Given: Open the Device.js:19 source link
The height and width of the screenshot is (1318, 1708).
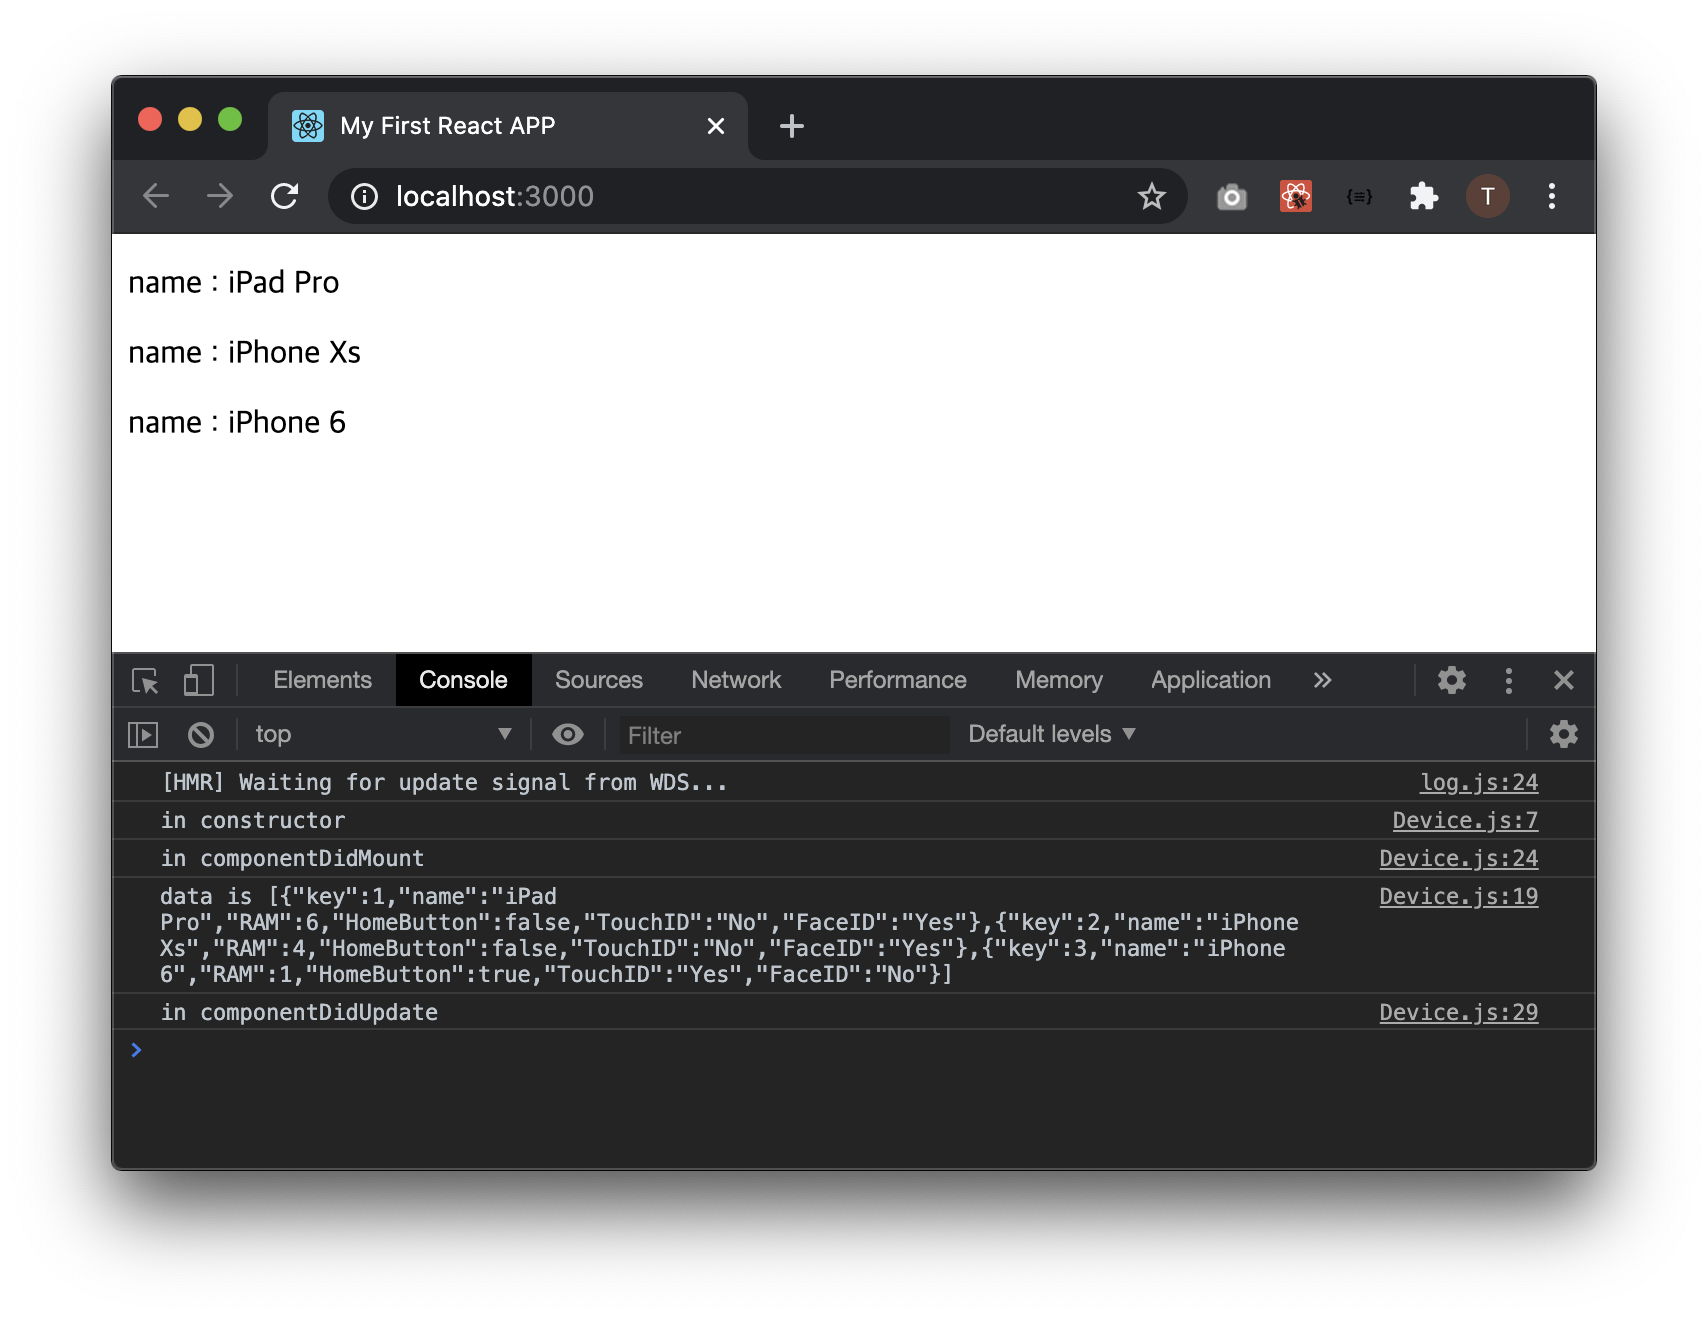Looking at the screenshot, I should (1459, 897).
